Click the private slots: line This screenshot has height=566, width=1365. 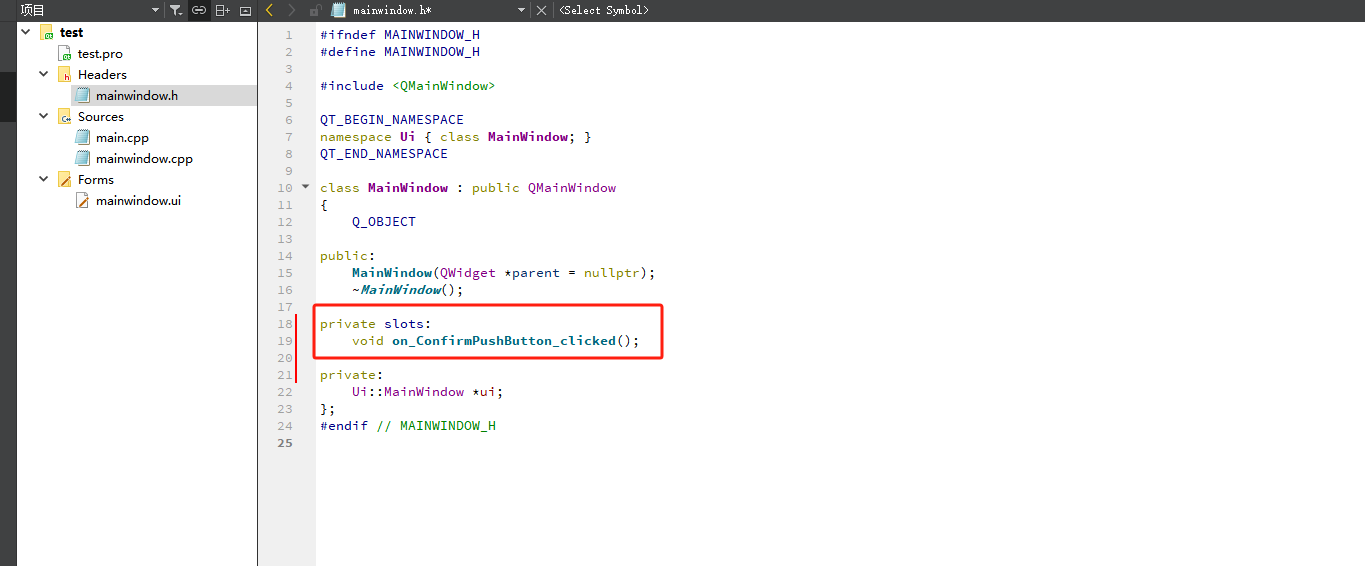point(376,324)
